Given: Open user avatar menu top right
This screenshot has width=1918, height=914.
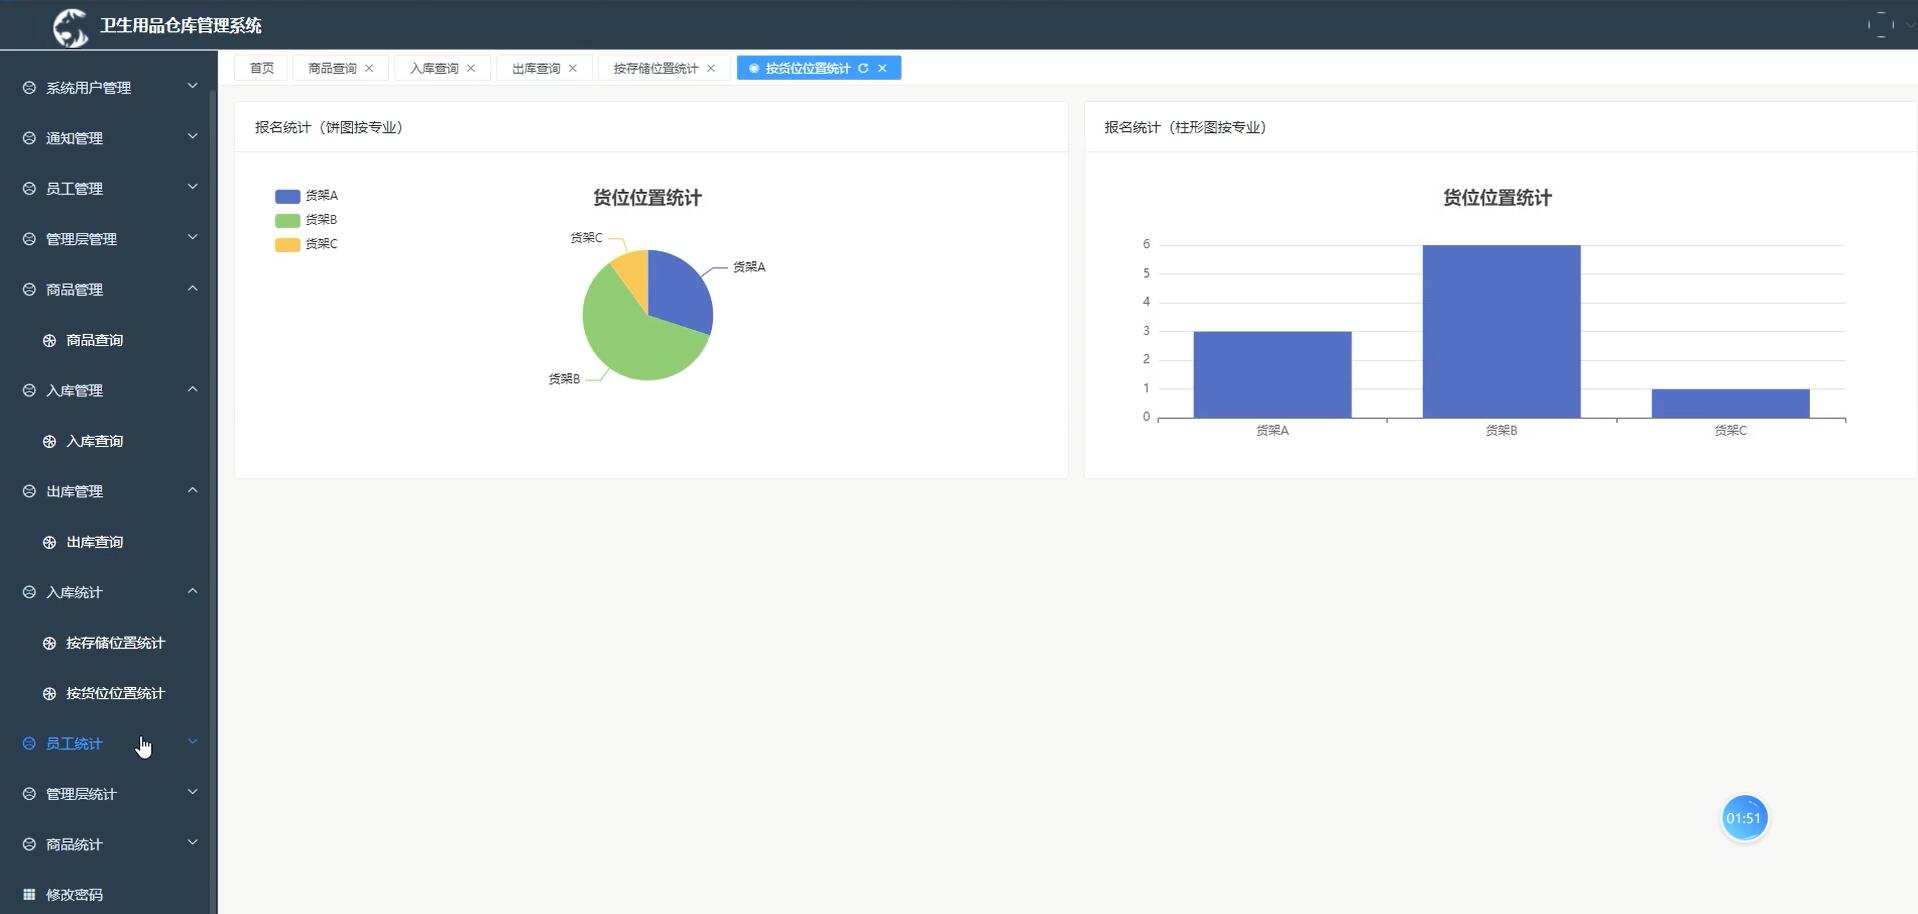Looking at the screenshot, I should [1881, 25].
